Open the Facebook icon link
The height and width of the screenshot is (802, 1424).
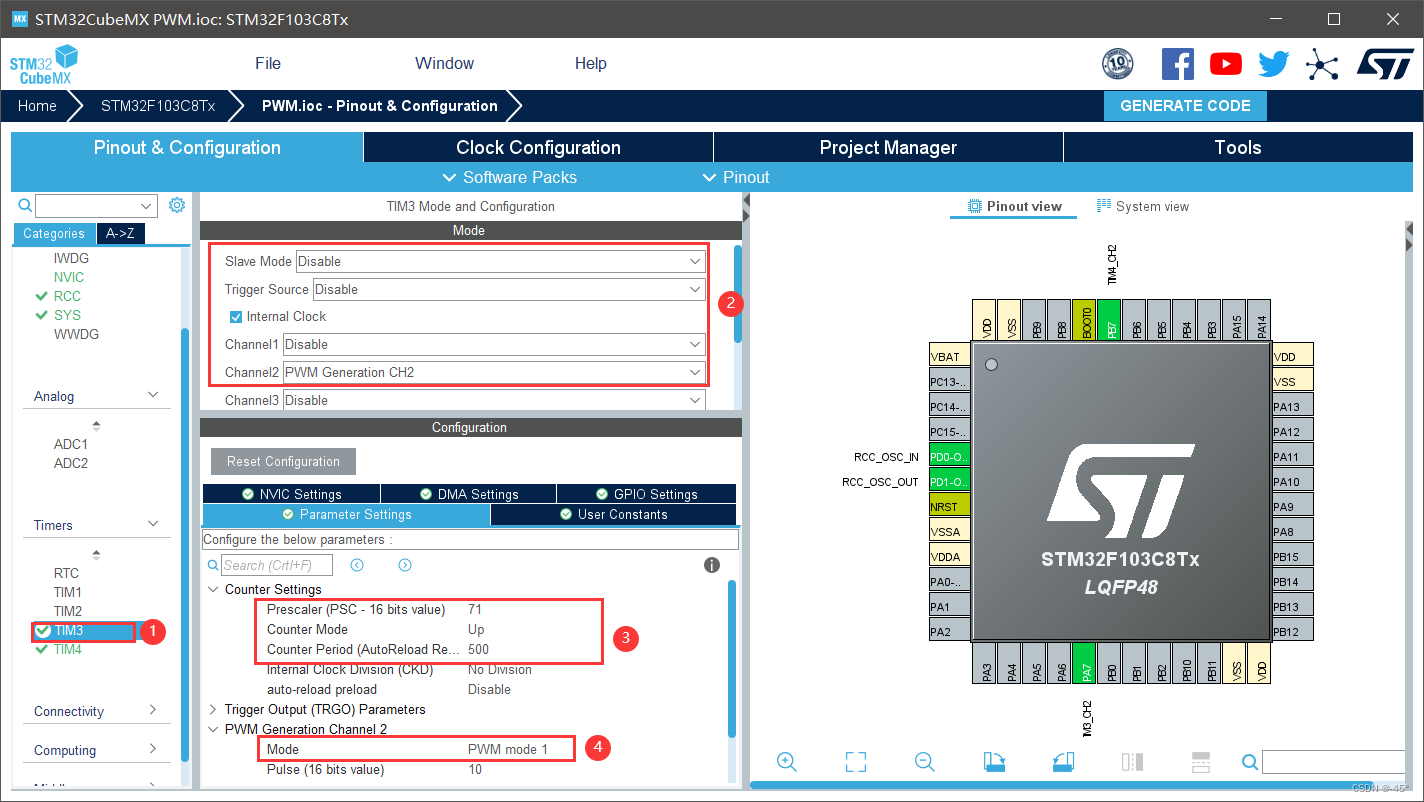click(x=1178, y=64)
